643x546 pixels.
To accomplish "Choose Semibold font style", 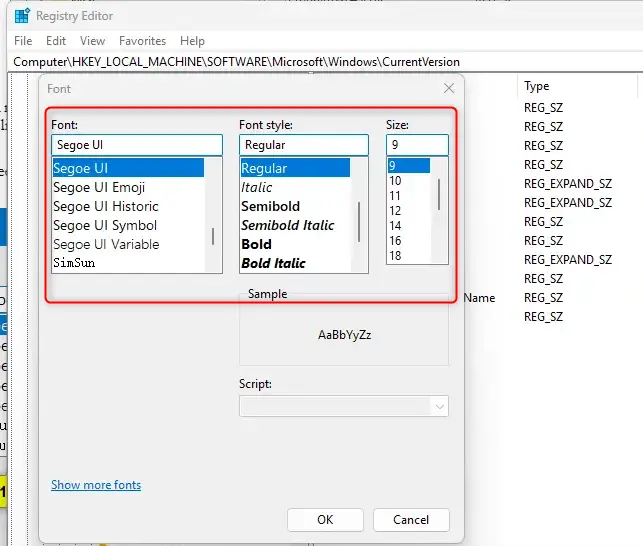I will point(295,206).
